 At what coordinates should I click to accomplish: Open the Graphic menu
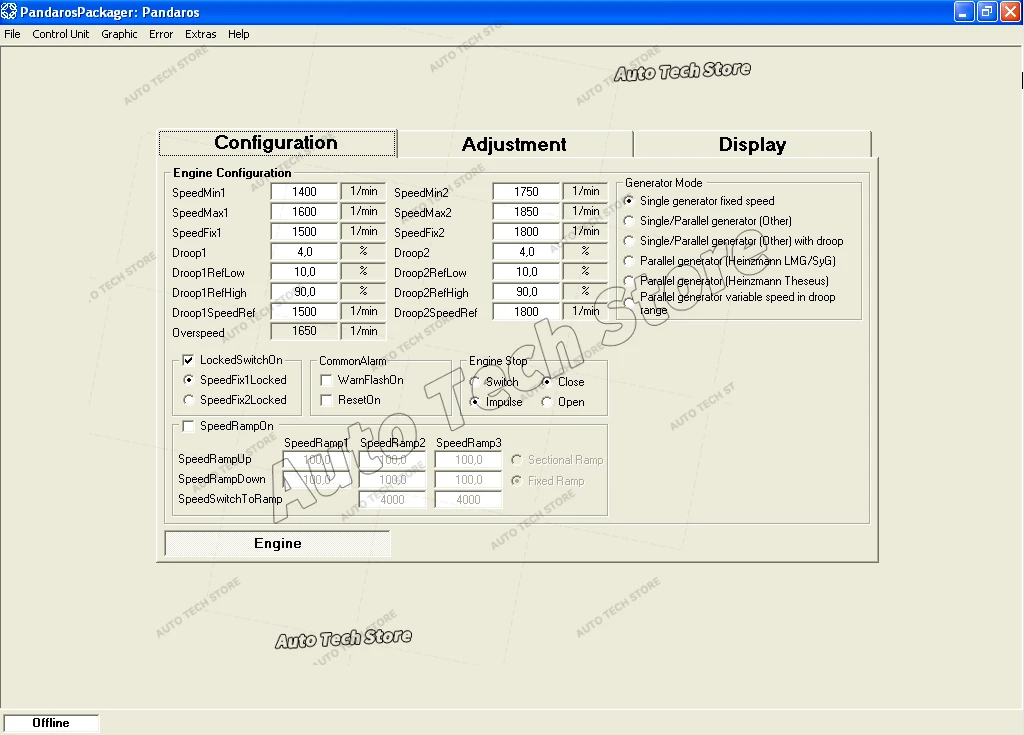pyautogui.click(x=119, y=34)
